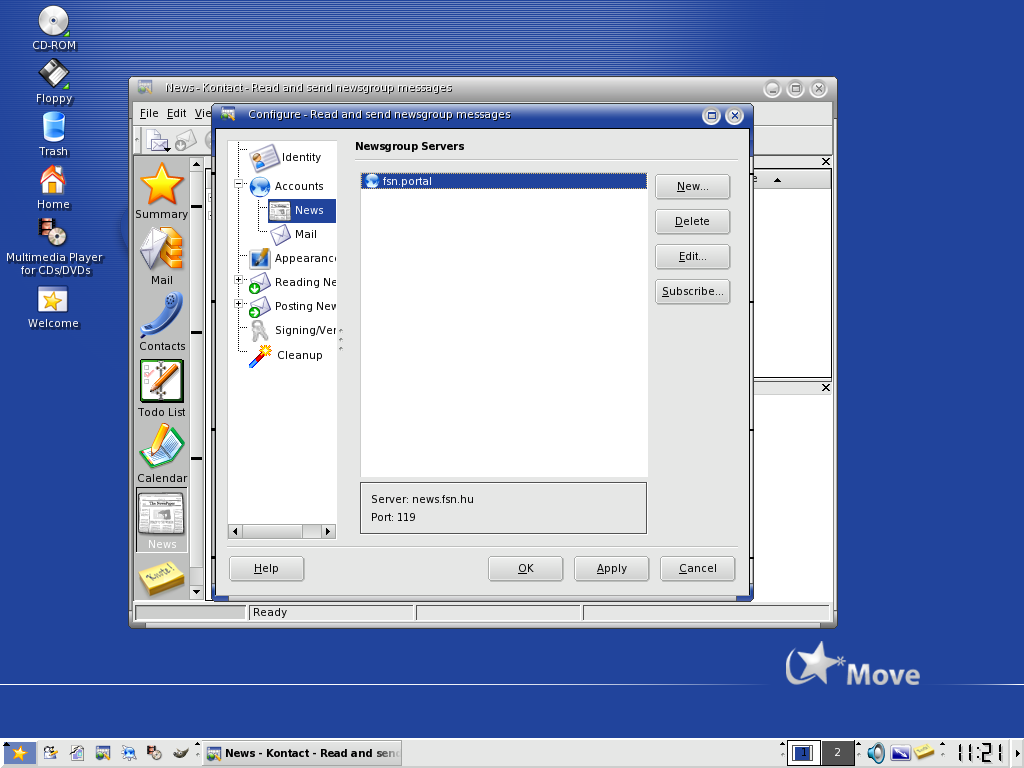Open the Identity settings page
The width and height of the screenshot is (1024, 768).
pyautogui.click(x=287, y=157)
